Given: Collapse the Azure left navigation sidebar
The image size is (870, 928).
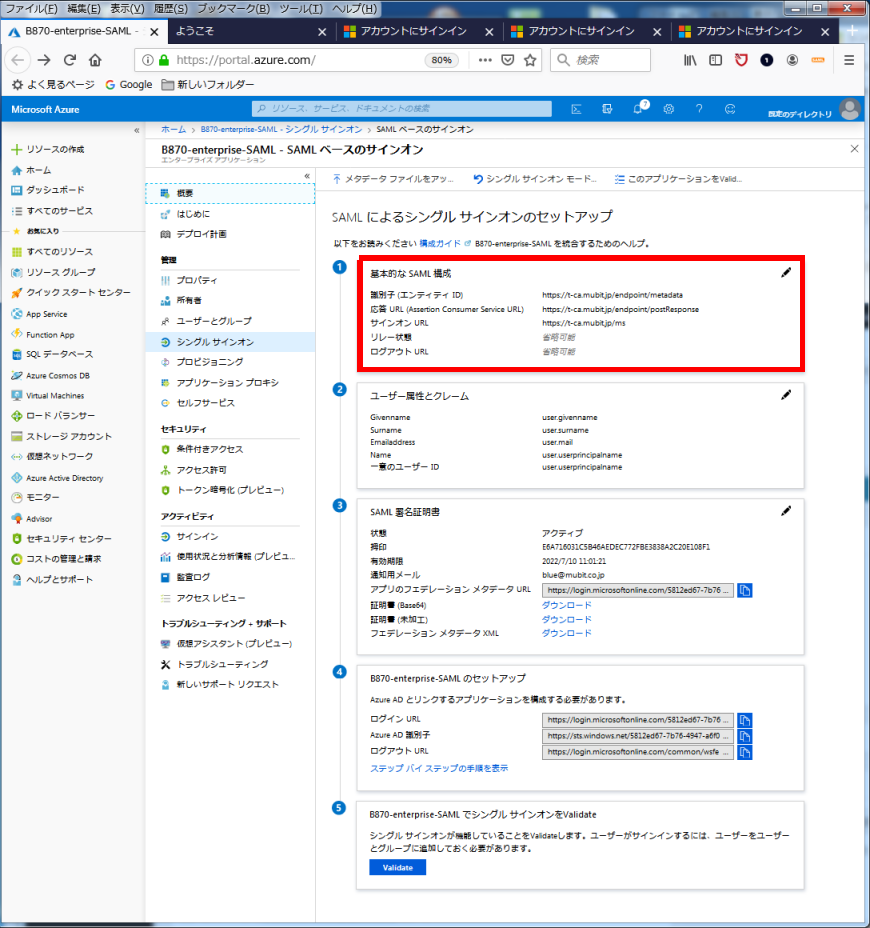Looking at the screenshot, I should coord(137,130).
